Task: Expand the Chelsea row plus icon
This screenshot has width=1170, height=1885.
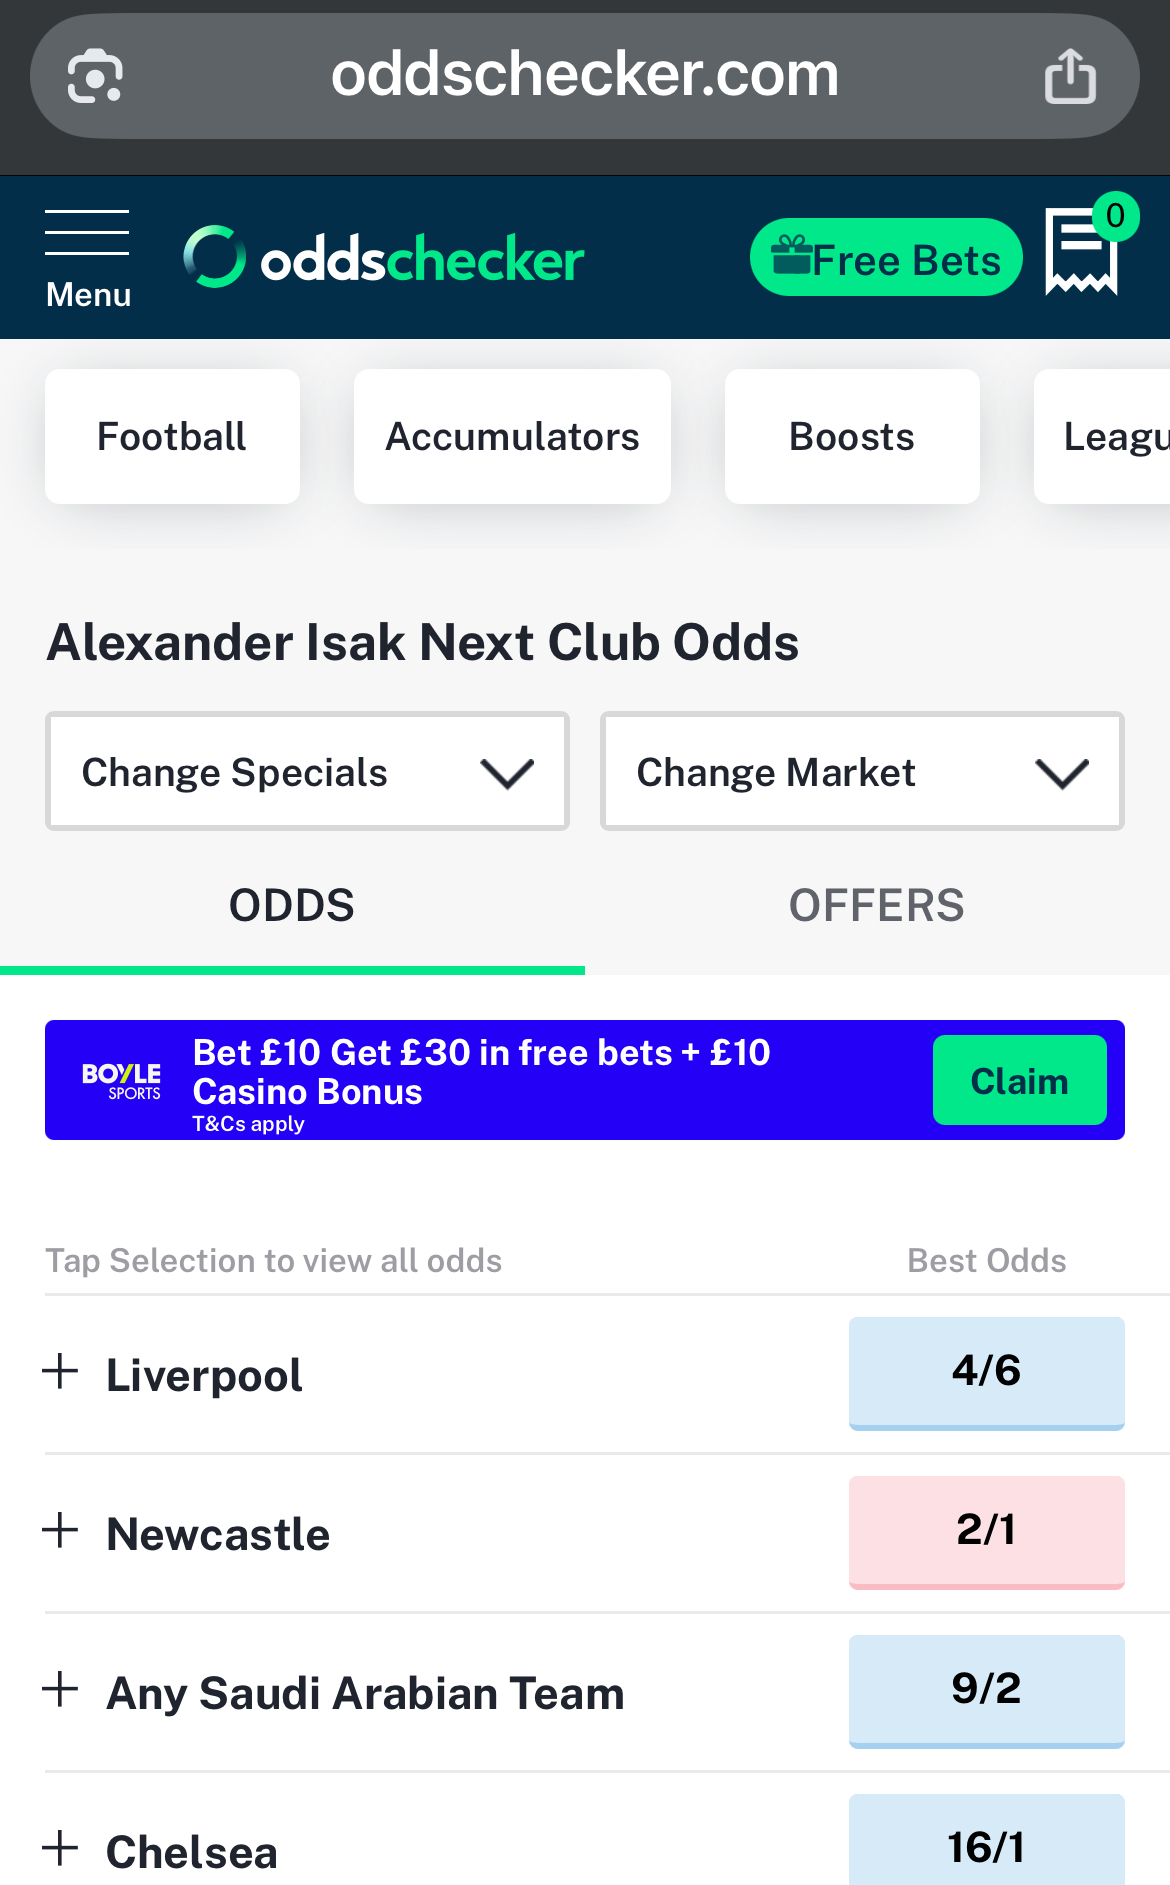Action: (61, 1848)
